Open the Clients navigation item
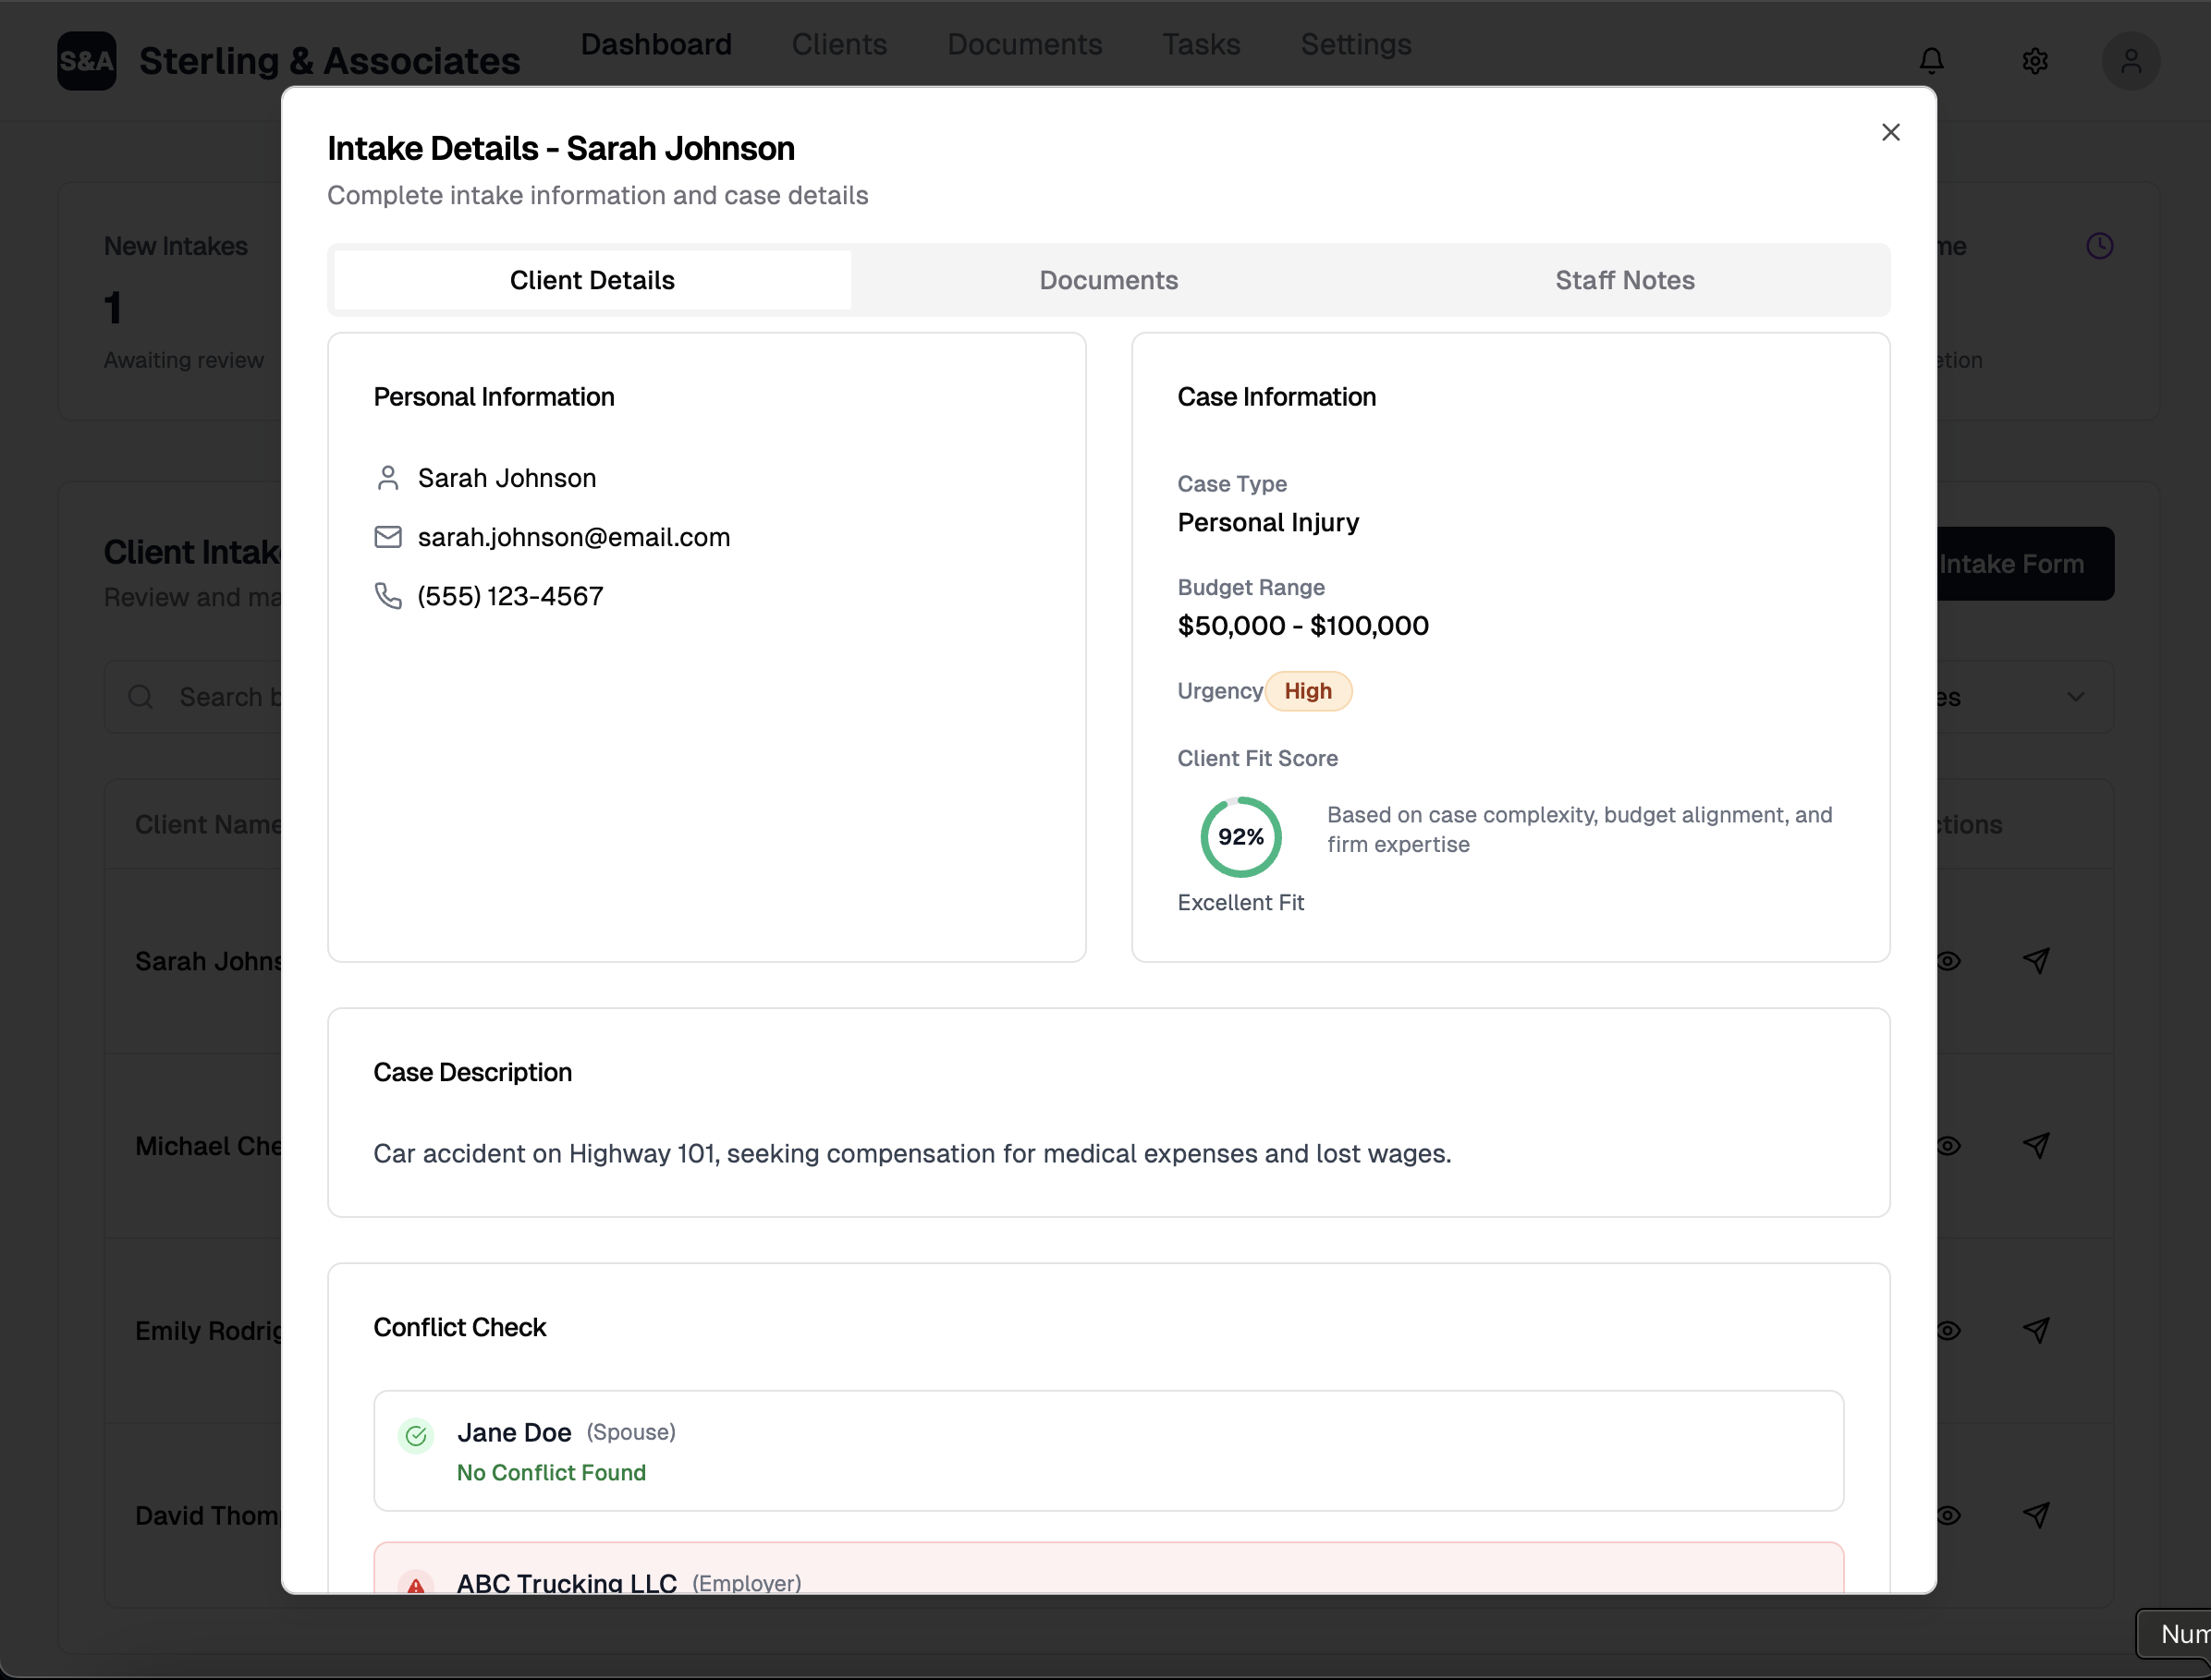Screen dimensions: 2211x1680 click(839, 44)
